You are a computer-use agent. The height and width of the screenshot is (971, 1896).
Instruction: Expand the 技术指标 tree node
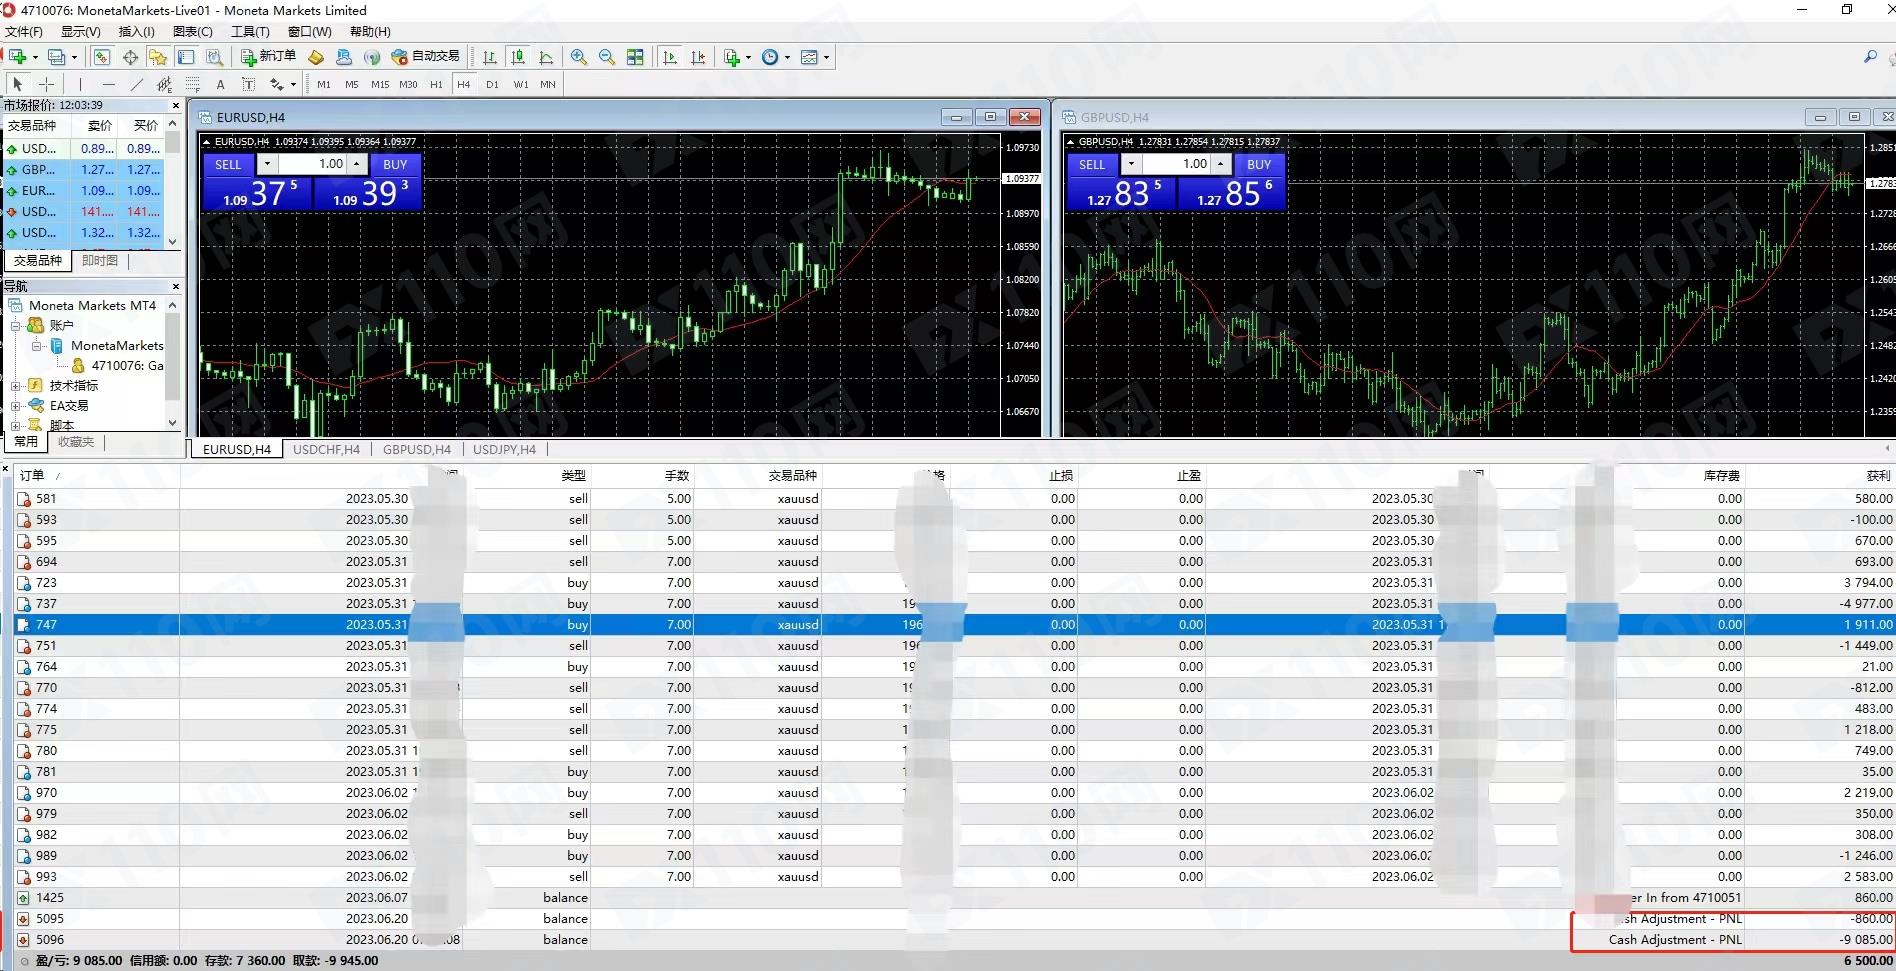pos(16,385)
